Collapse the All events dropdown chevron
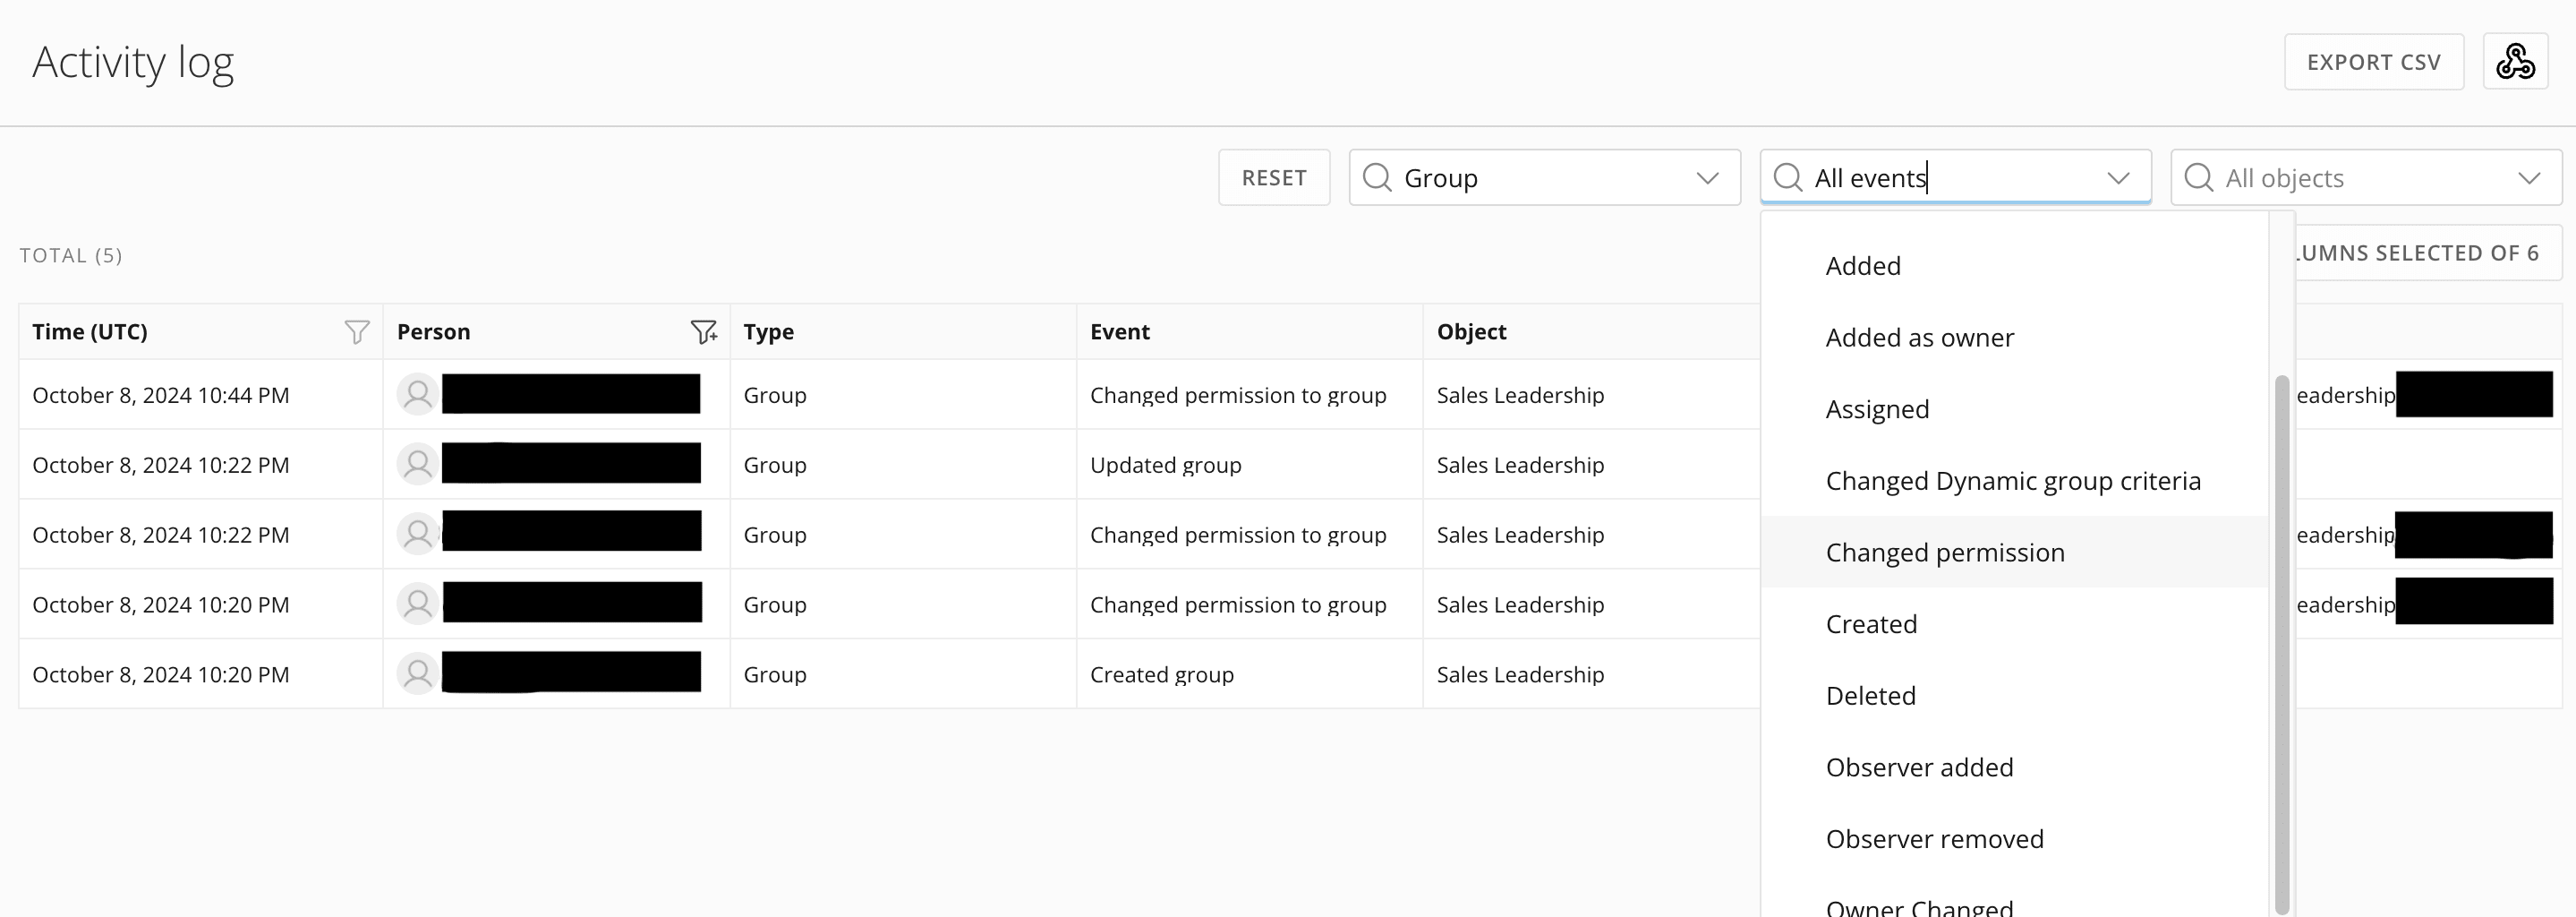The height and width of the screenshot is (917, 2576). (2118, 178)
